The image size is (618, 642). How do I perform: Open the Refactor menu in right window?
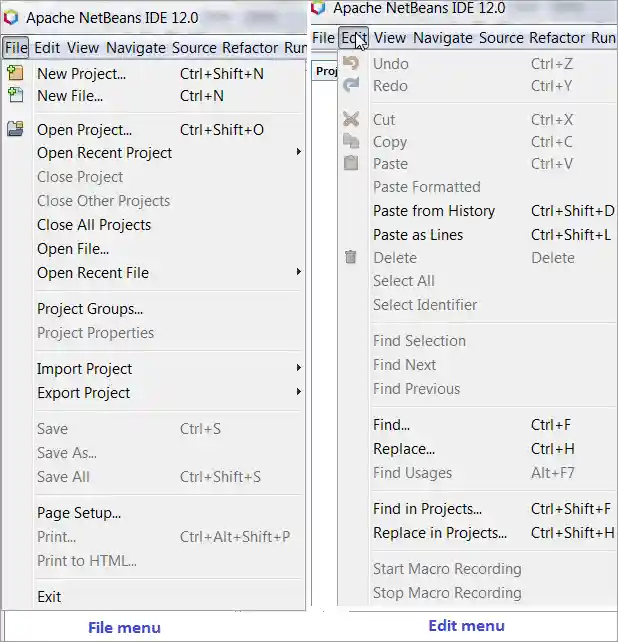click(x=557, y=38)
